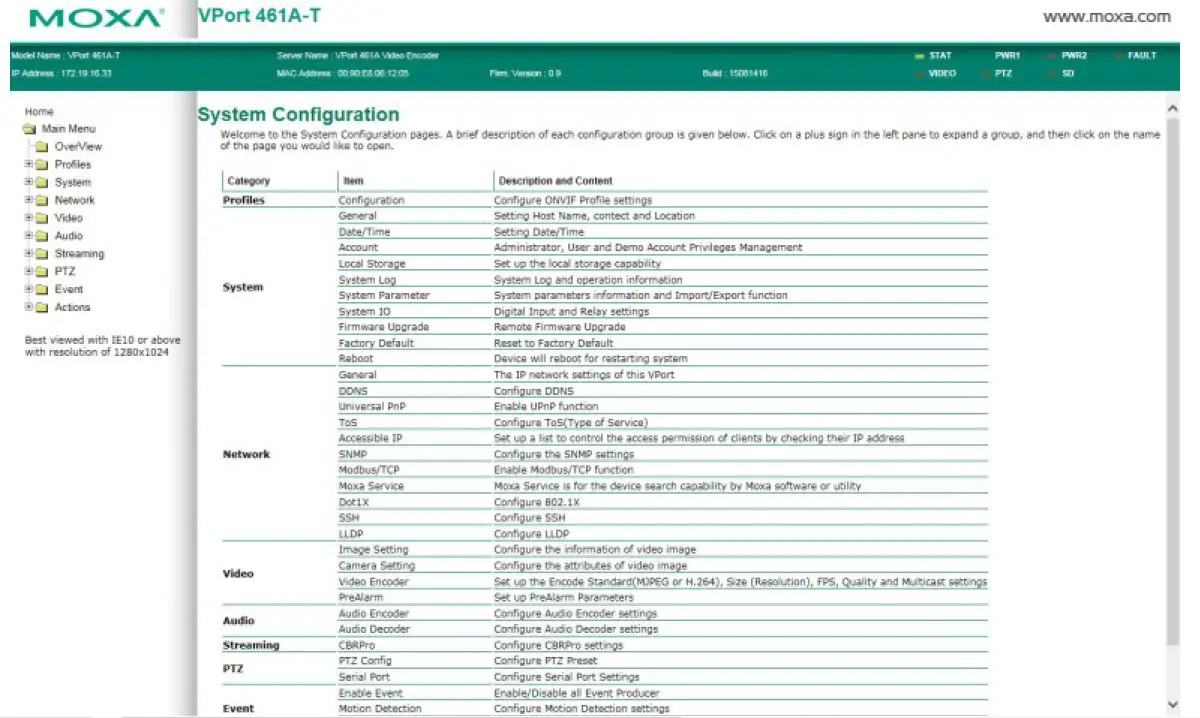This screenshot has height=718, width=1200.
Task: Click the Serial Port item
Action: tap(364, 677)
